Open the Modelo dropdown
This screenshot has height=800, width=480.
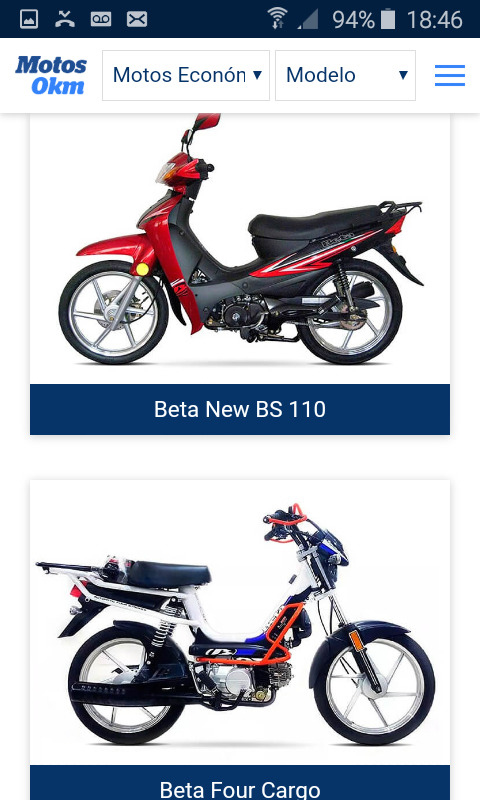345,76
